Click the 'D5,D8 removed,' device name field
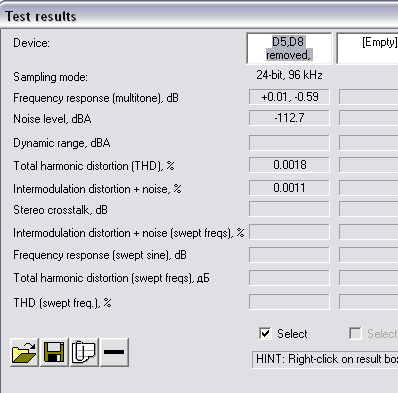 289,48
